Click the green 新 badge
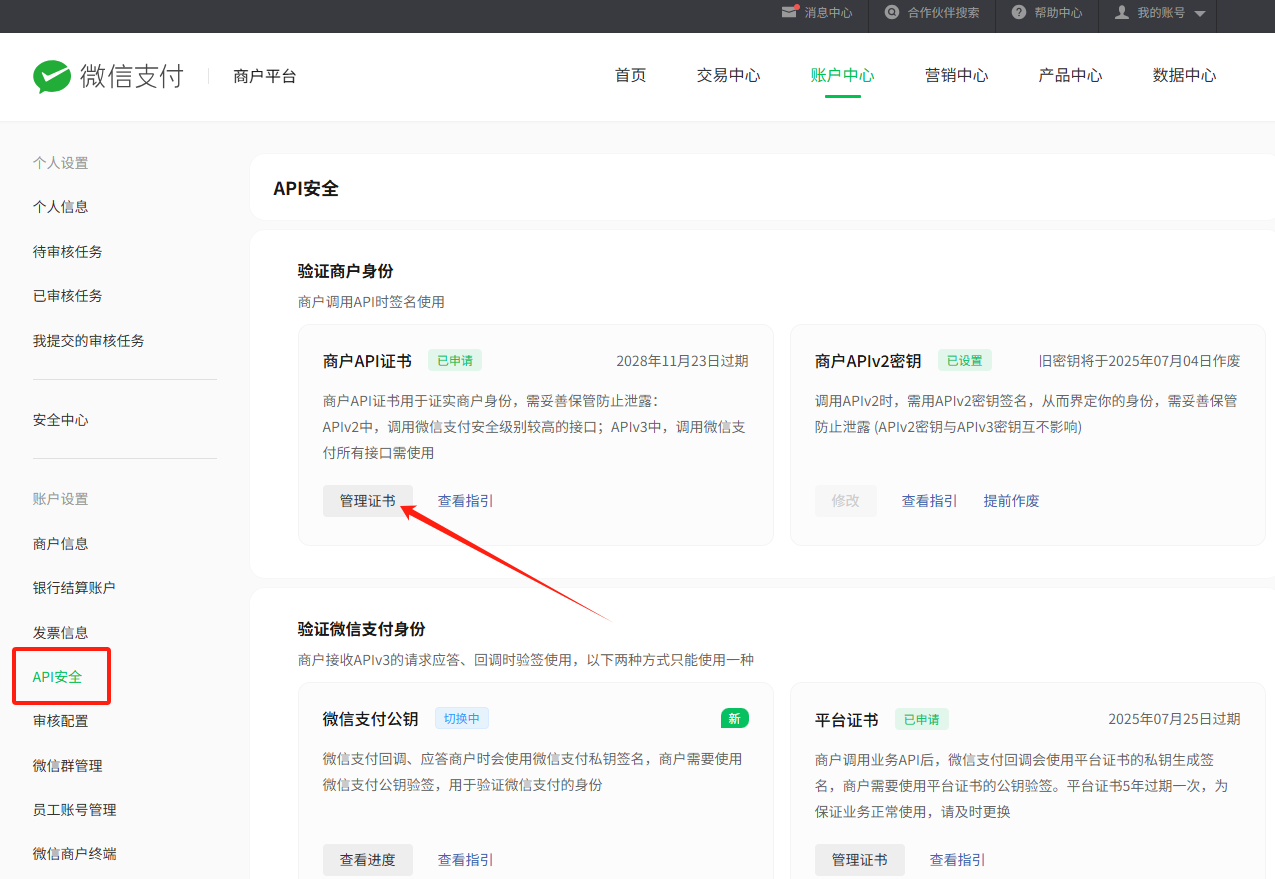The width and height of the screenshot is (1275, 879). [x=734, y=718]
